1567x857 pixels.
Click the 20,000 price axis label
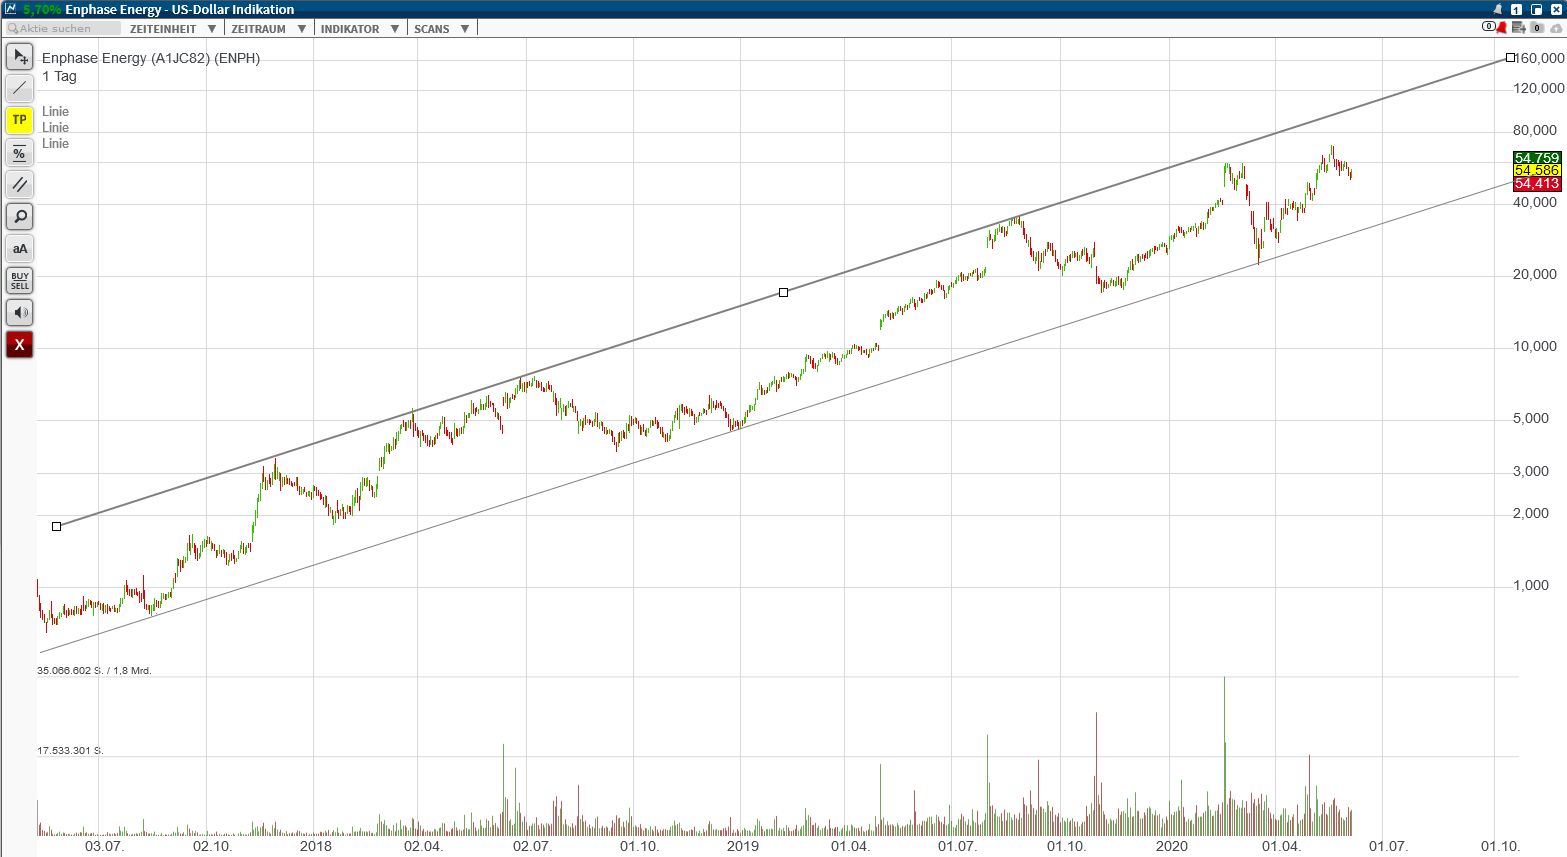pos(1535,274)
